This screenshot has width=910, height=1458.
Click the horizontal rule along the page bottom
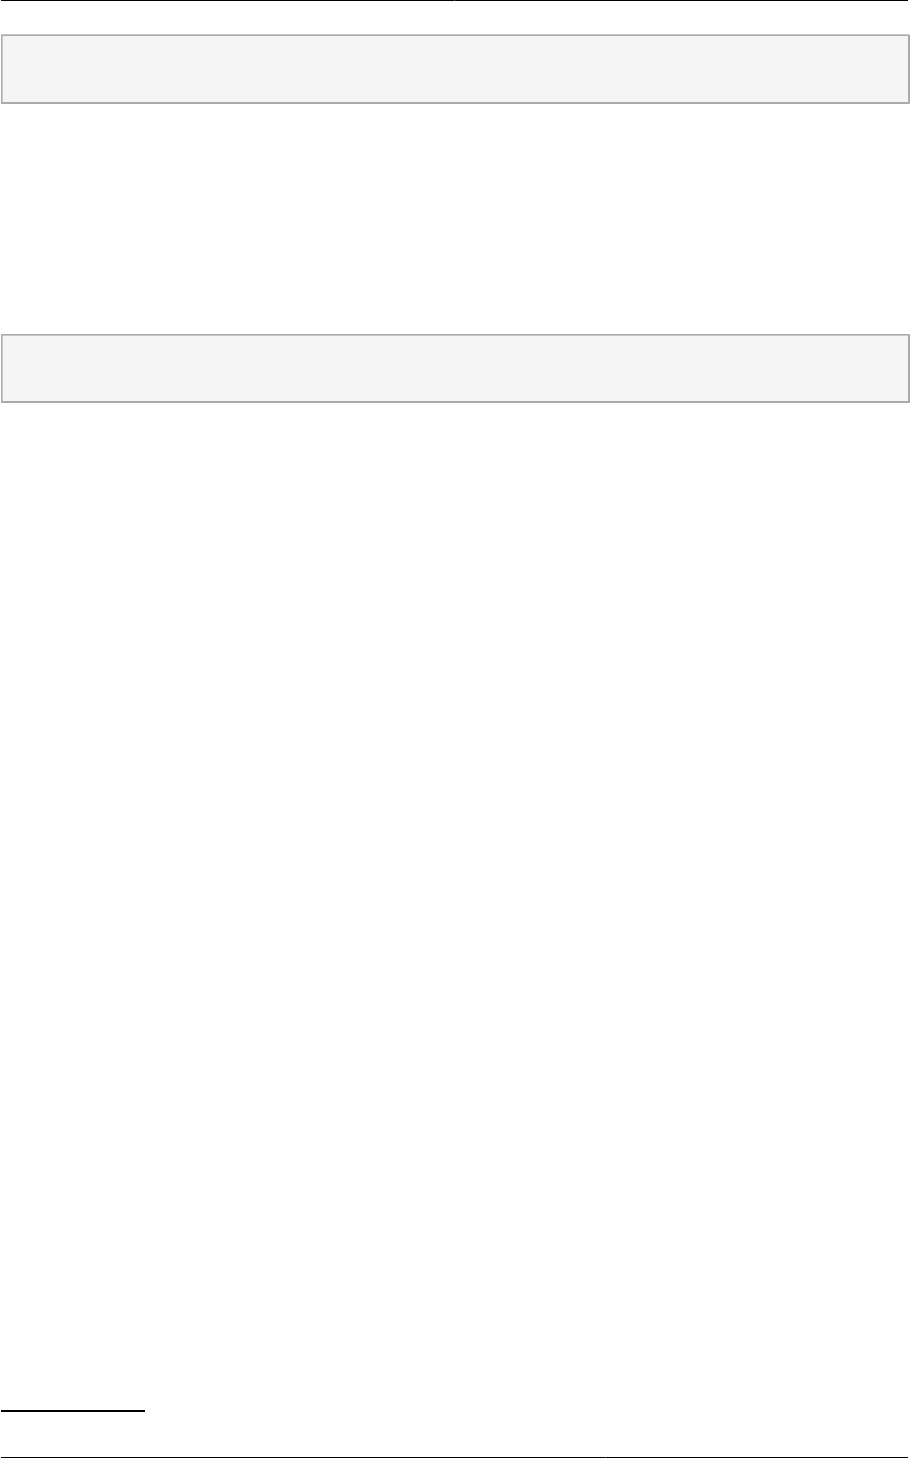(455, 1456)
